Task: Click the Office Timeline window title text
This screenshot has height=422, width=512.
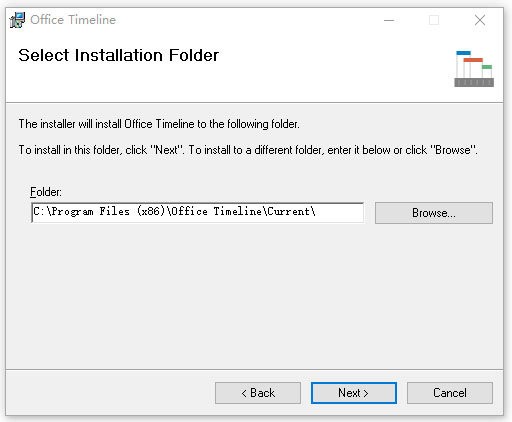Action: click(73, 20)
